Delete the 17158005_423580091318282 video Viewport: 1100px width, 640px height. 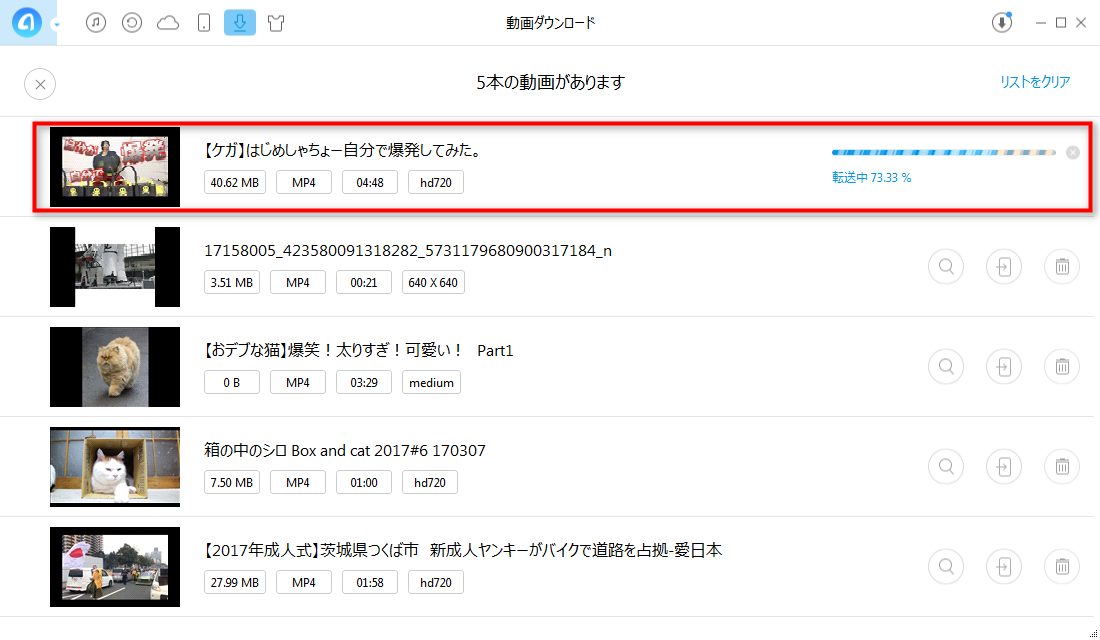(x=1062, y=267)
